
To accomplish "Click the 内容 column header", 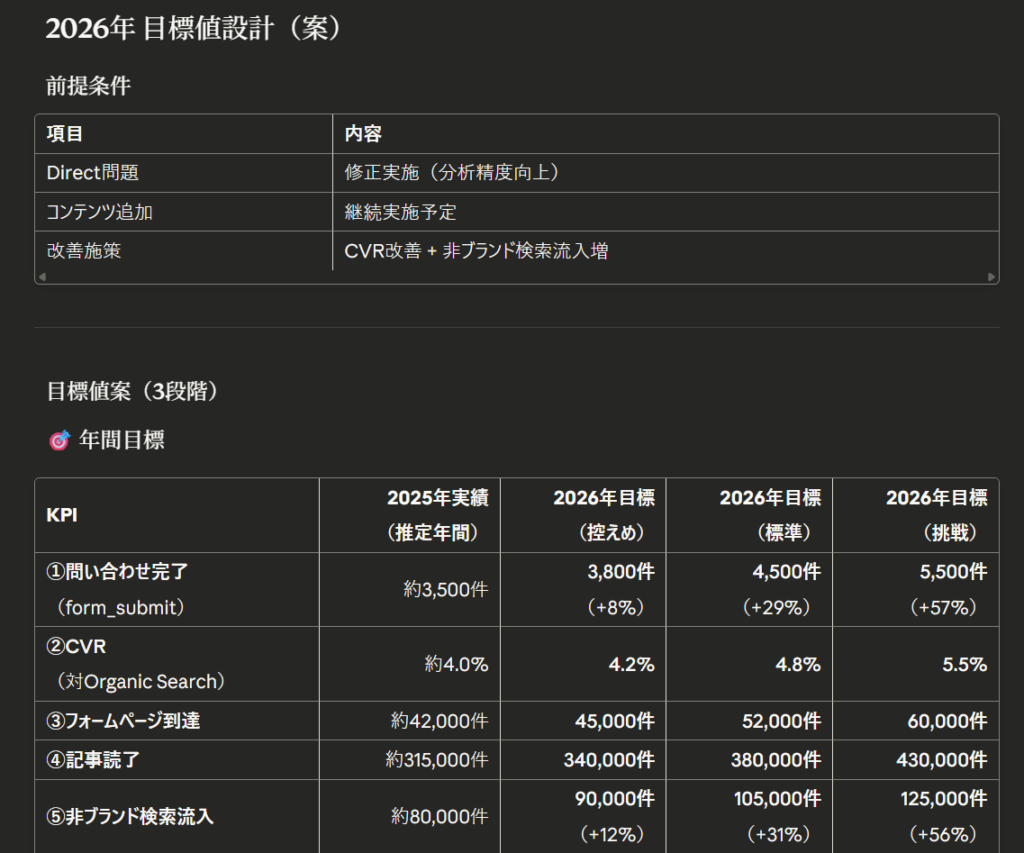I will click(x=363, y=134).
